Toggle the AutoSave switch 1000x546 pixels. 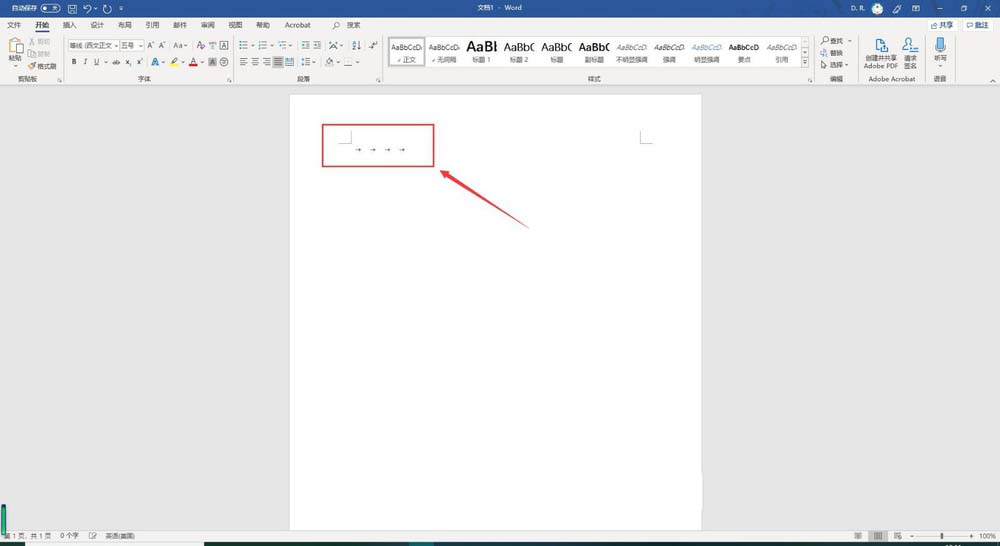(x=50, y=8)
